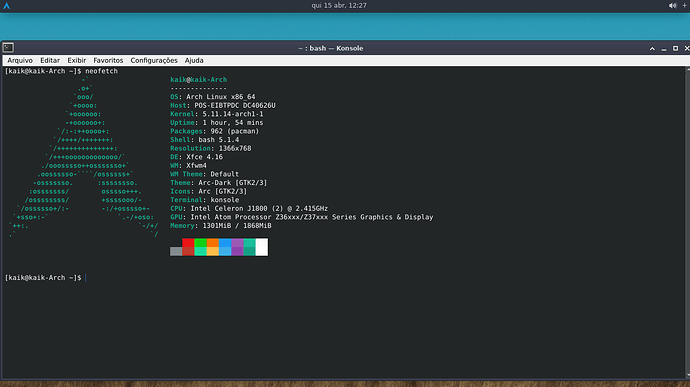Click the 'Shell: bash 5.1.4' line
Viewport: 690px width, 387px height.
pos(205,140)
